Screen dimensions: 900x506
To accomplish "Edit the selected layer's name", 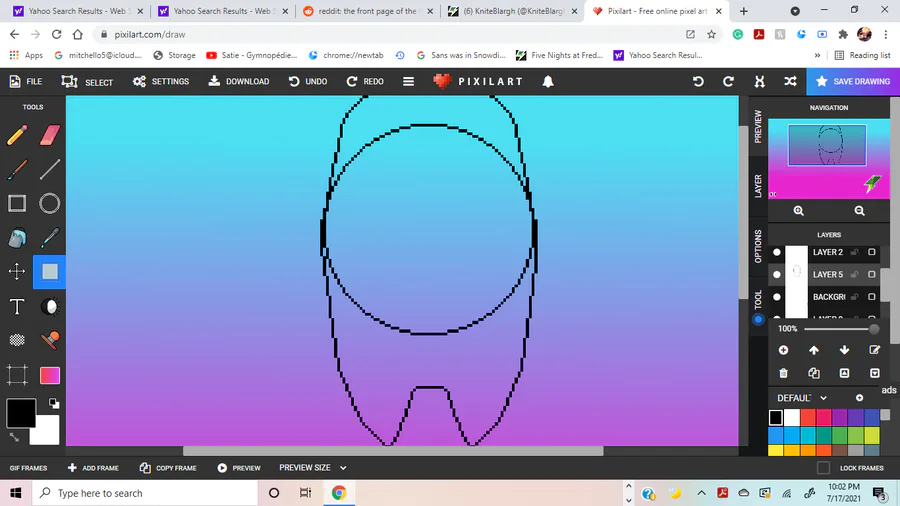I will click(875, 350).
